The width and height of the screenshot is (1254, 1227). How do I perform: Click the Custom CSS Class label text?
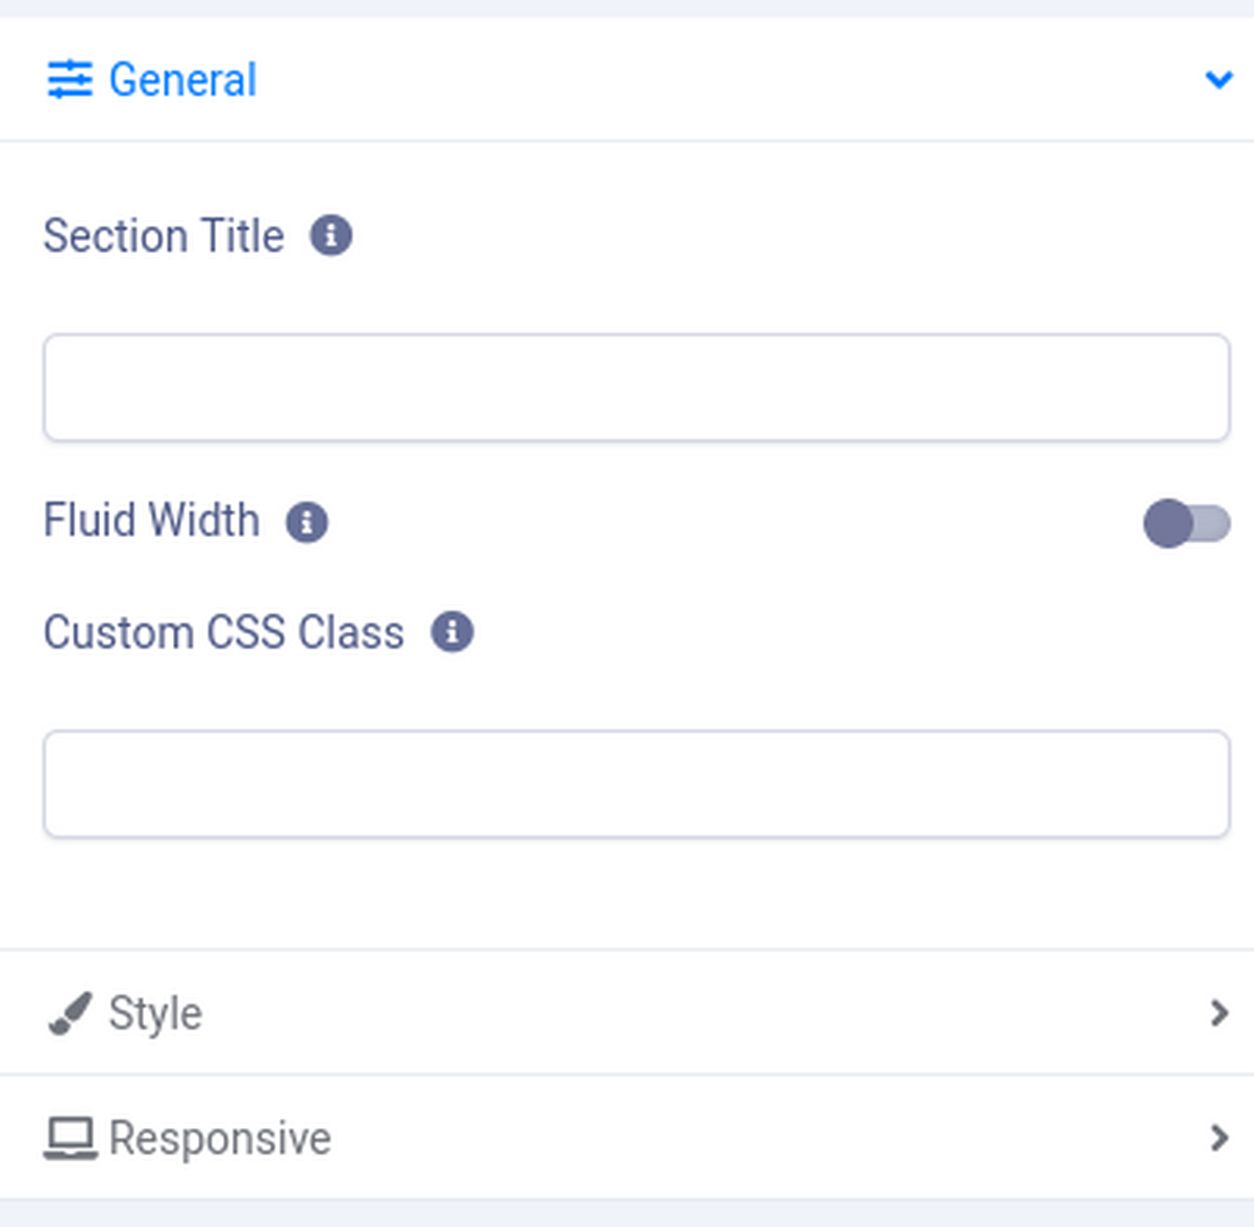coord(223,633)
